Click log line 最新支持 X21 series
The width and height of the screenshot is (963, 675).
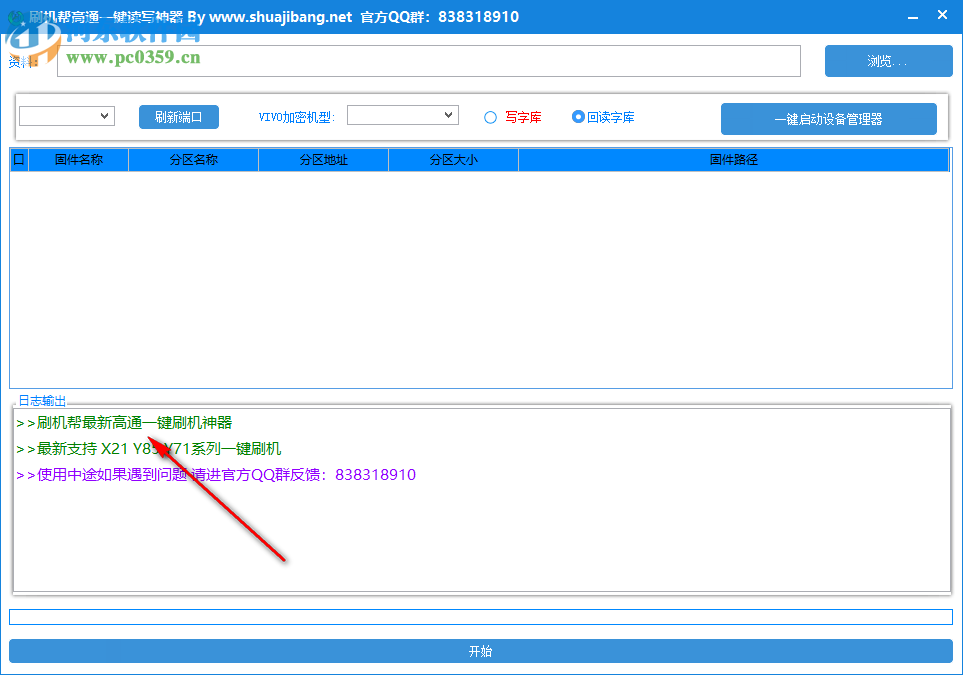click(149, 449)
